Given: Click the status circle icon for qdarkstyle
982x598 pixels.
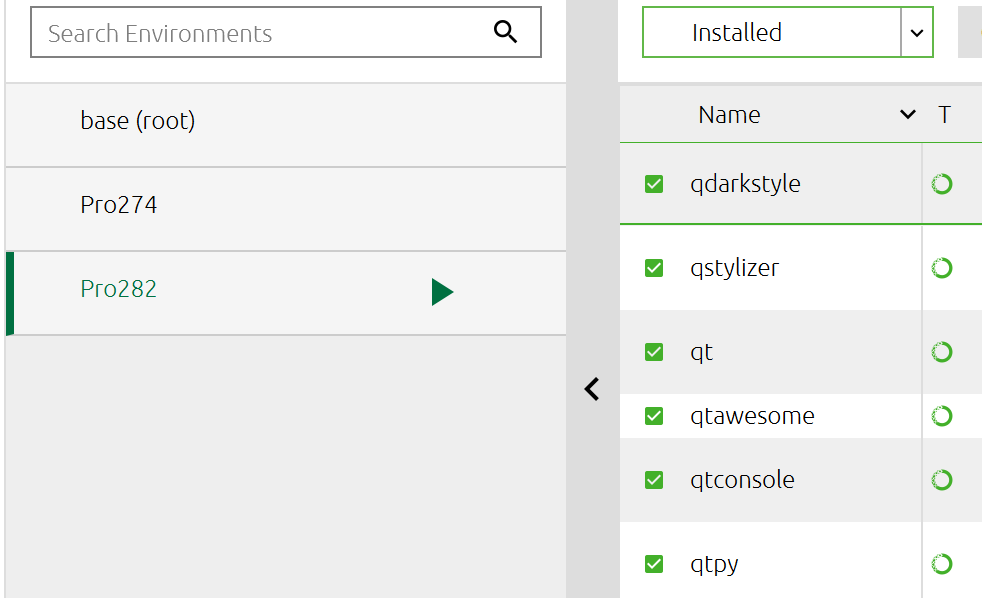Looking at the screenshot, I should click(x=941, y=184).
